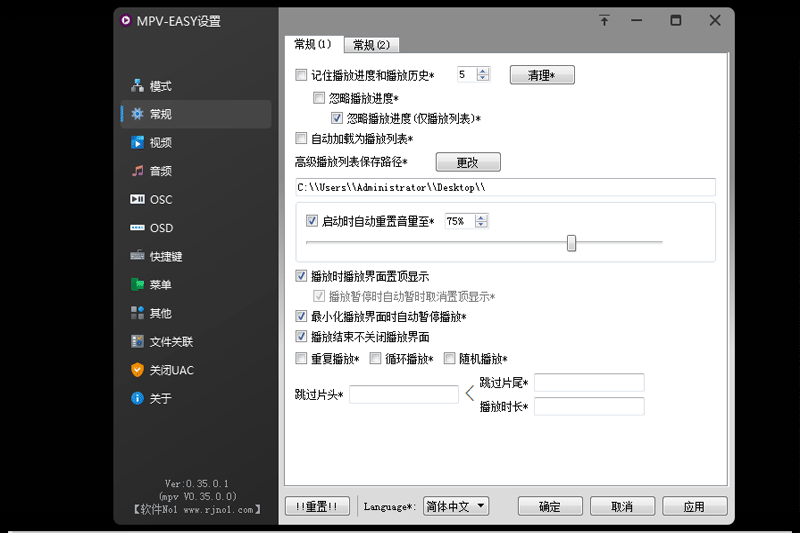Click the playlist save path field
This screenshot has height=533, width=800.
coord(505,187)
